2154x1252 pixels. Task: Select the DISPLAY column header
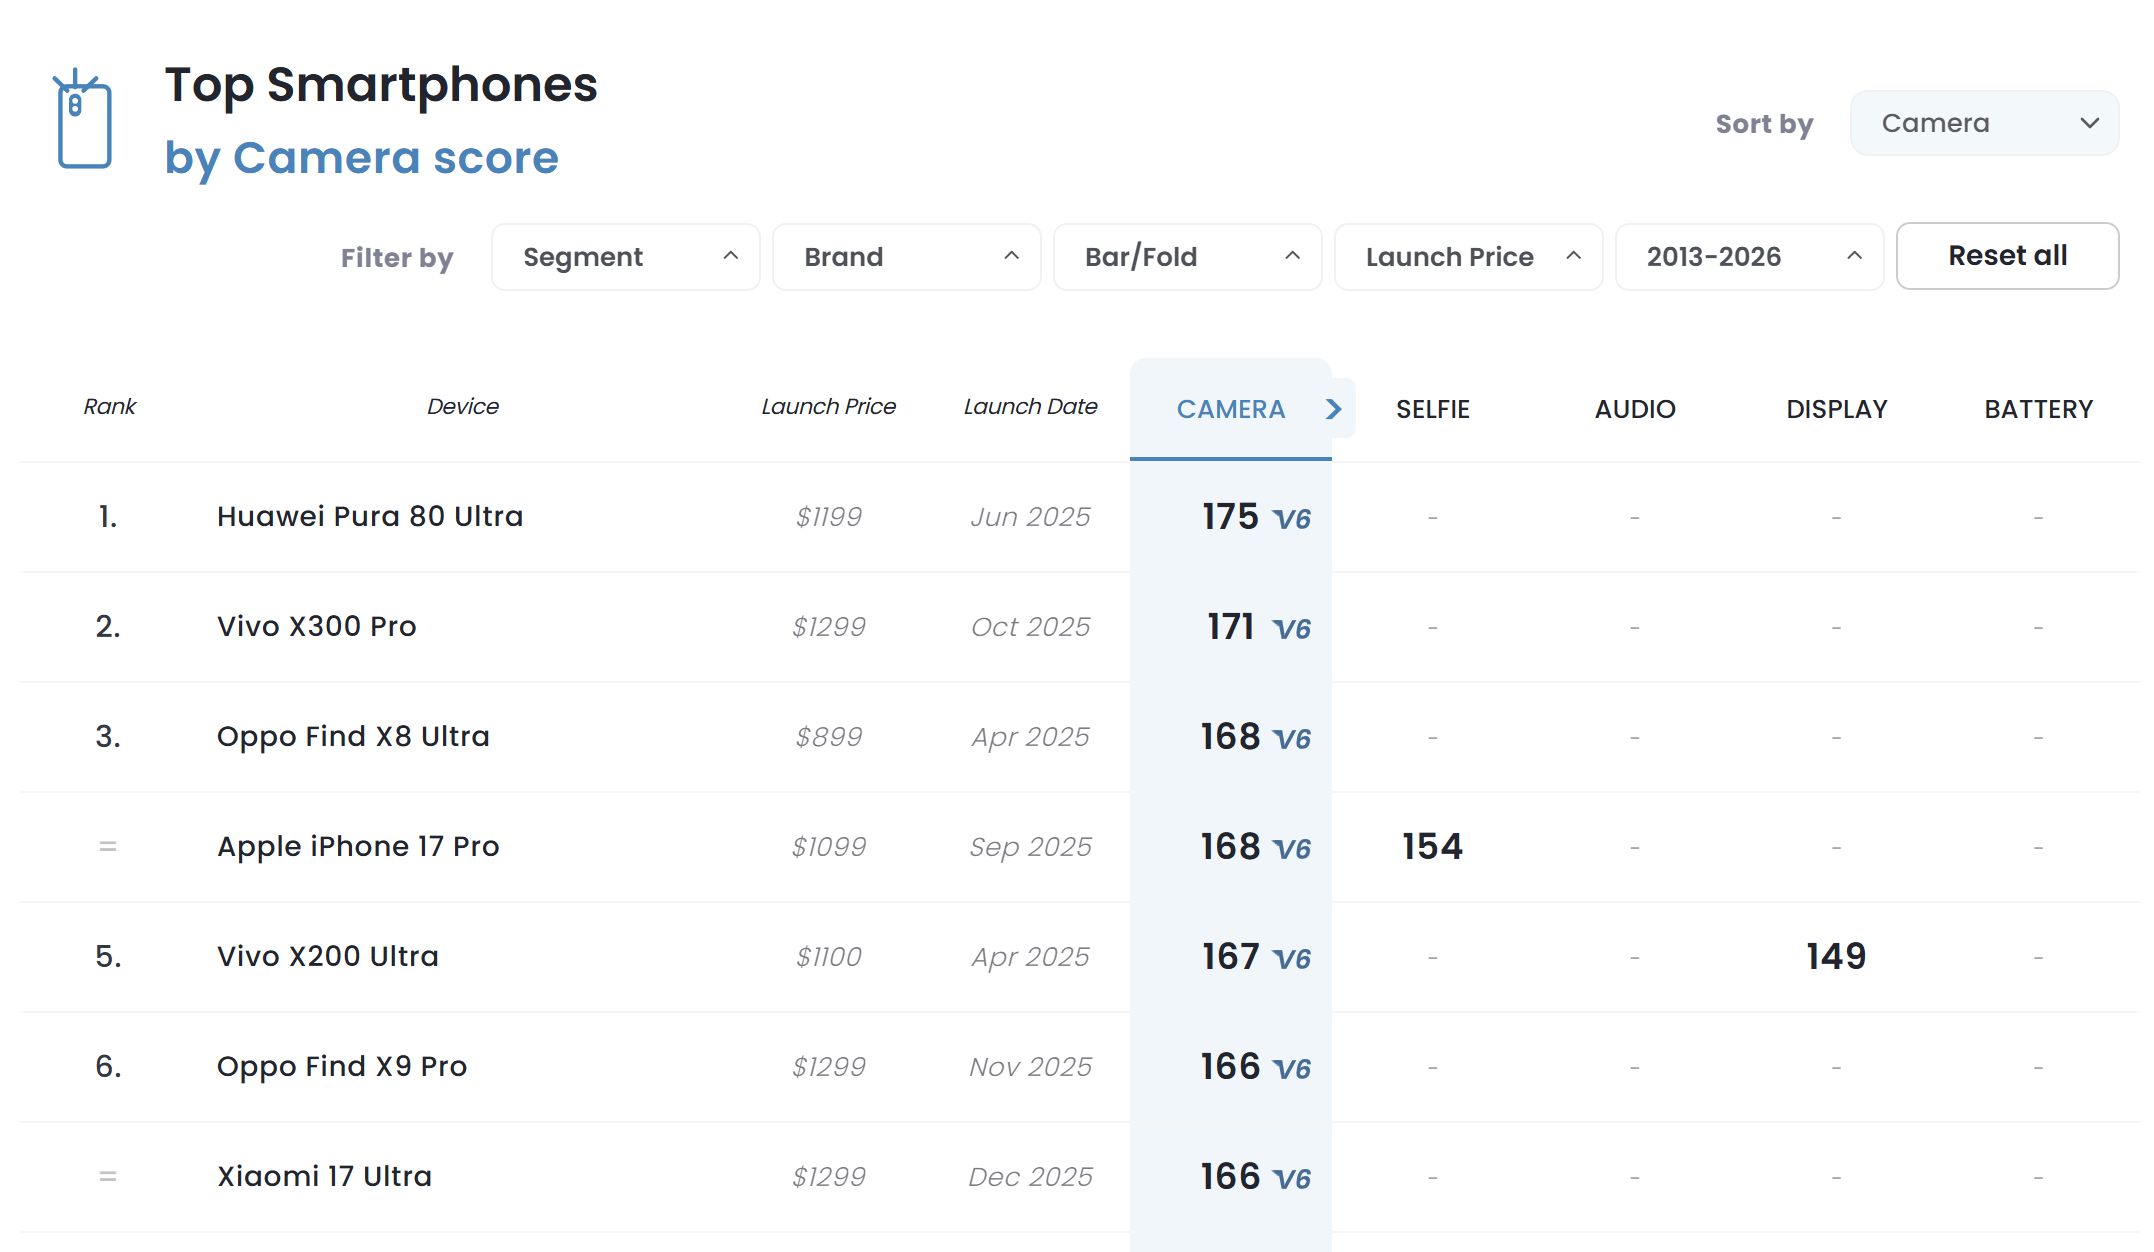[x=1836, y=409]
